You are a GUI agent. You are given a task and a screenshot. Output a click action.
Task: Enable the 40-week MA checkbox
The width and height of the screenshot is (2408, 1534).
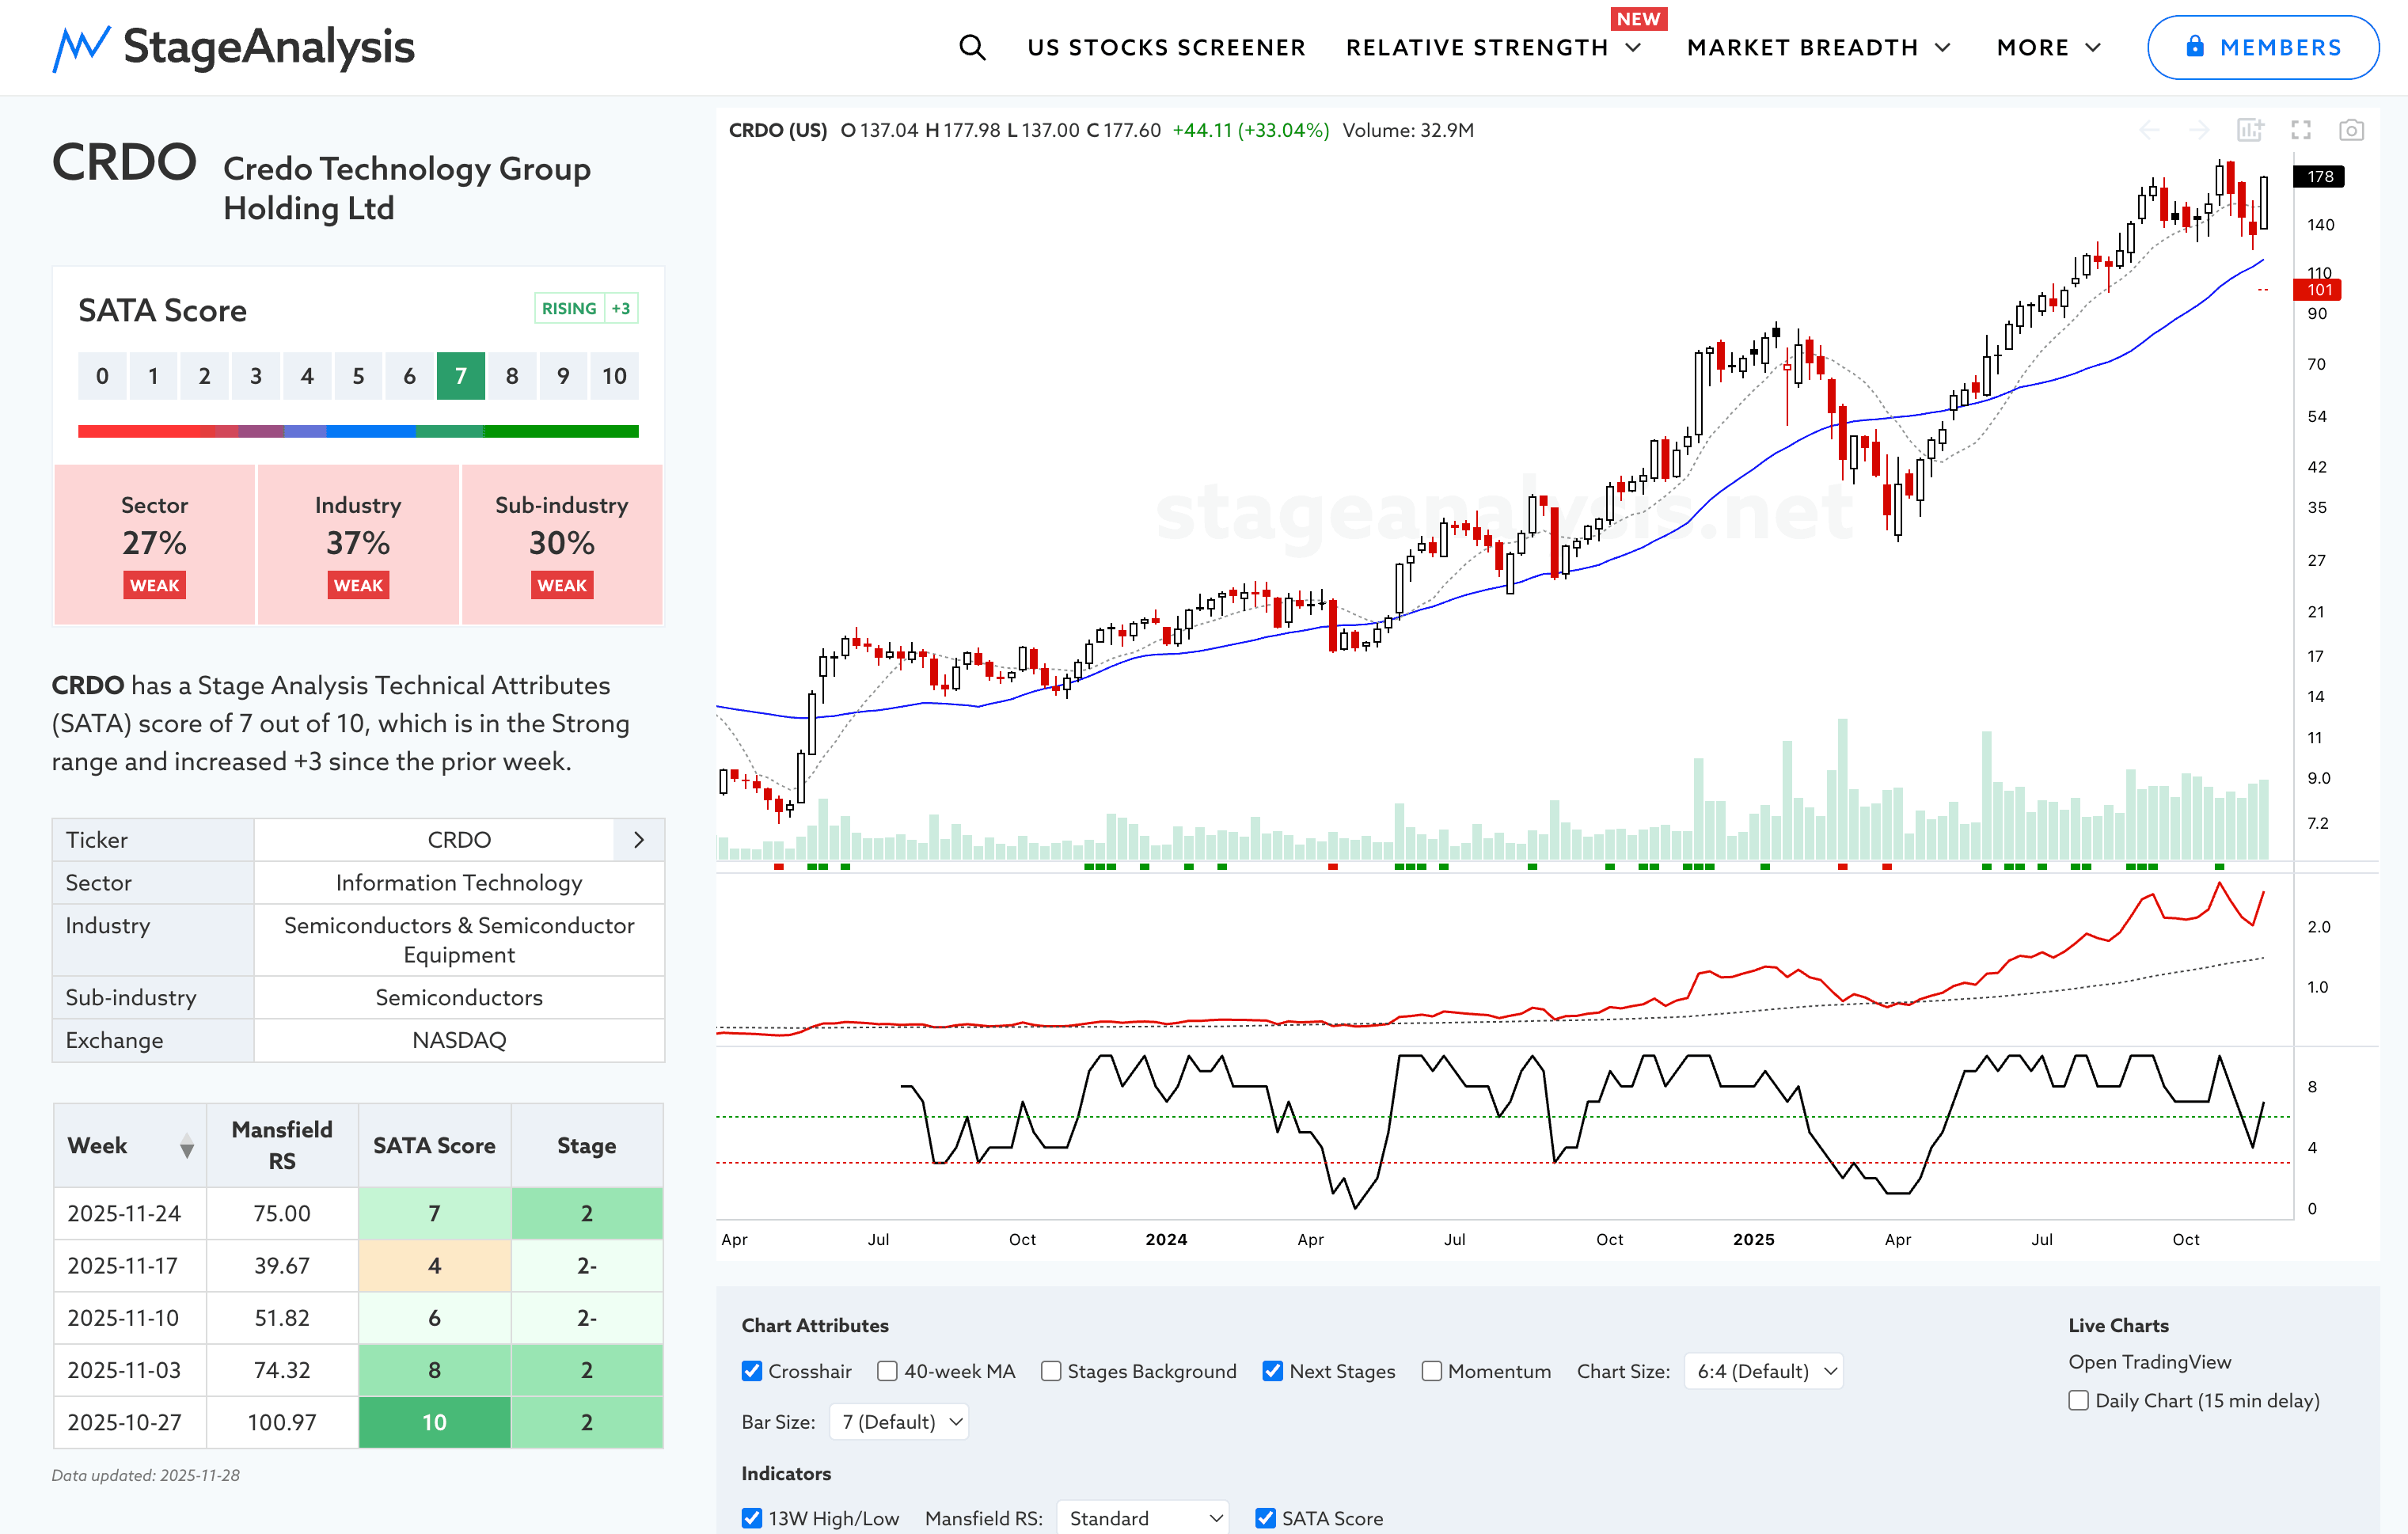coord(887,1371)
